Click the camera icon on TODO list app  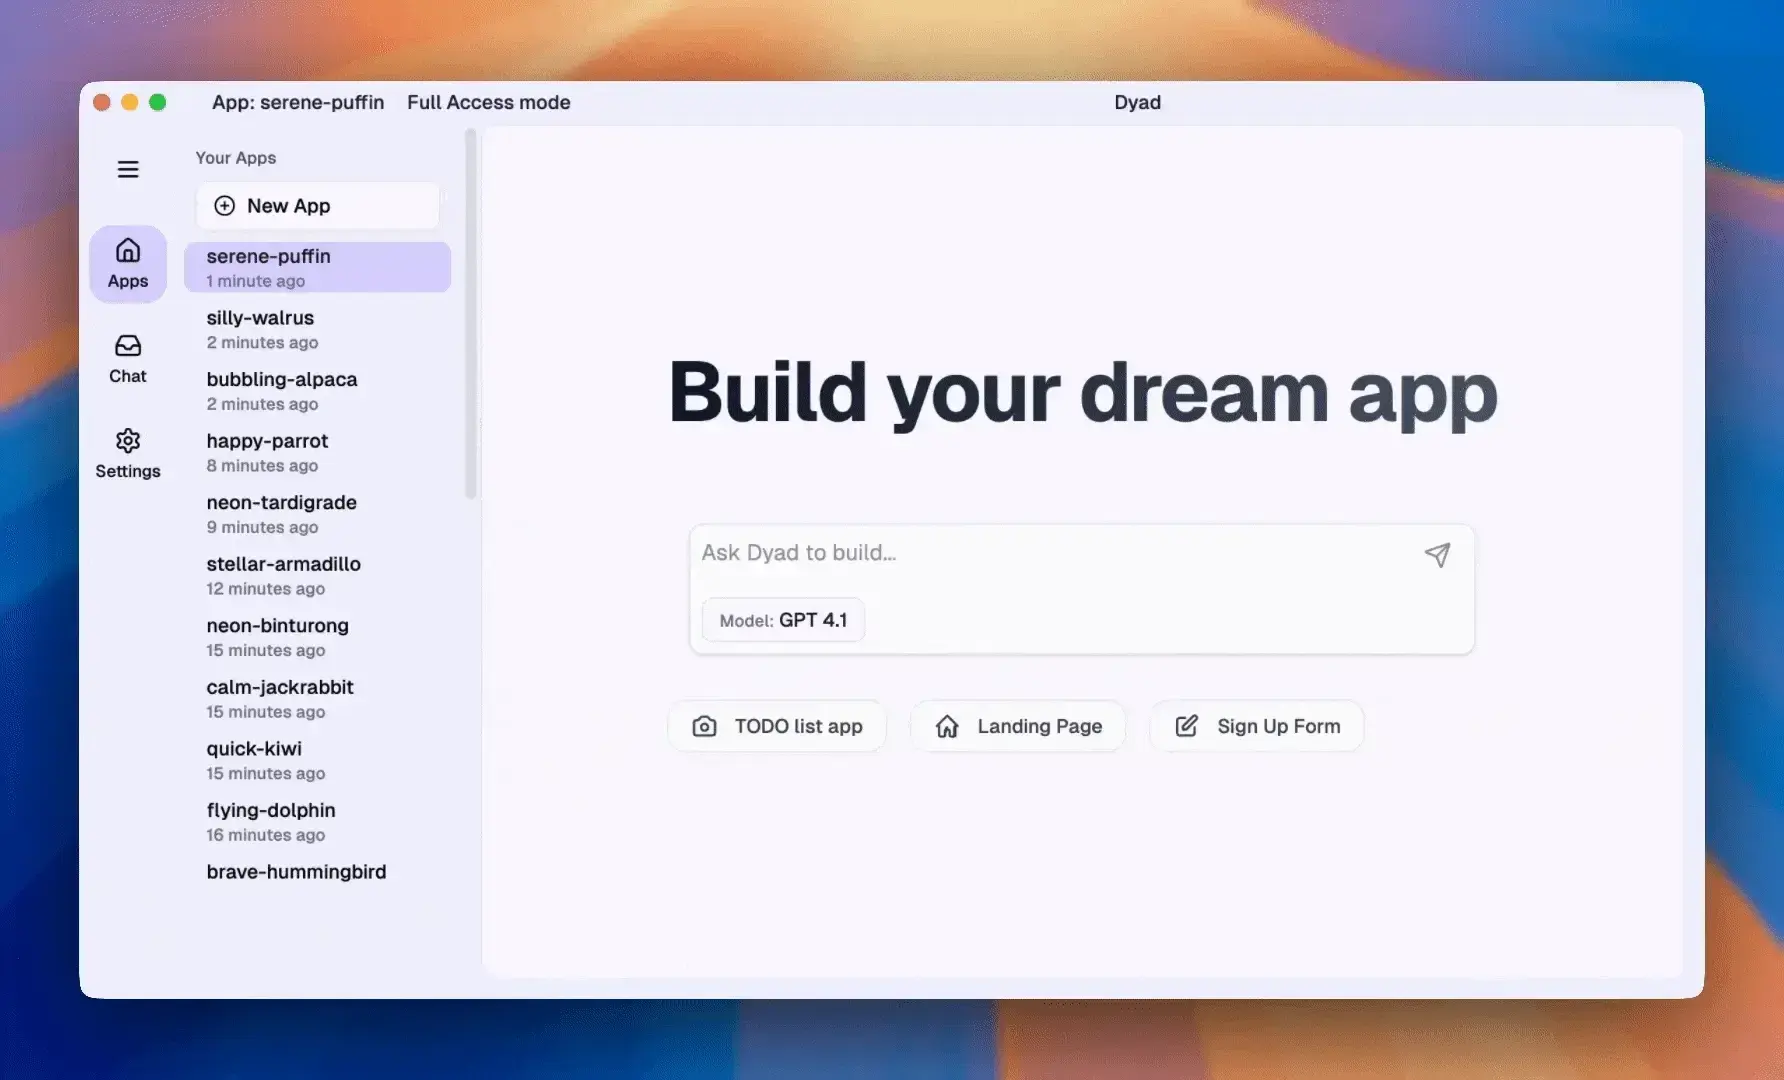tap(704, 726)
